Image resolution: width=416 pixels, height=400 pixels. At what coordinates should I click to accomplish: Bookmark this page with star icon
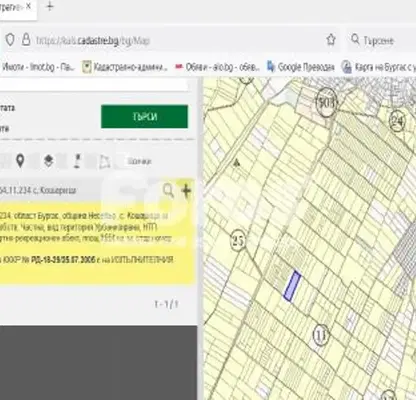click(331, 40)
